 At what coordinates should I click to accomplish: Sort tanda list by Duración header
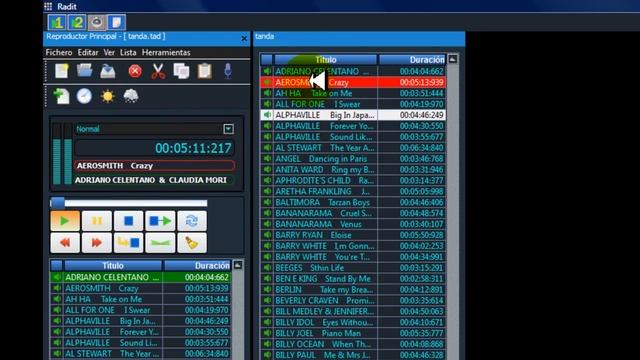(x=412, y=60)
